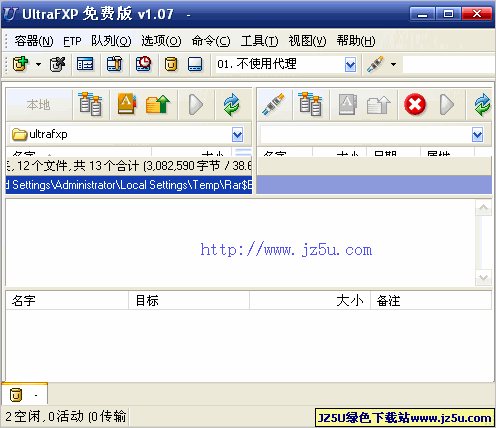Open the site manager list icon

coord(85,64)
